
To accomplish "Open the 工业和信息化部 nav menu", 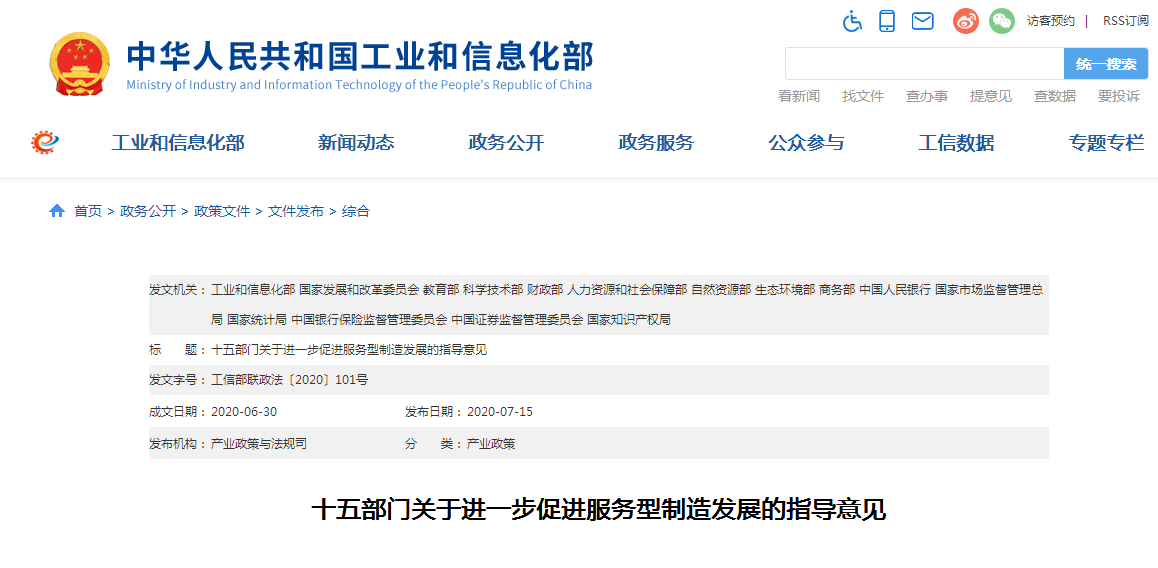I will (x=178, y=143).
